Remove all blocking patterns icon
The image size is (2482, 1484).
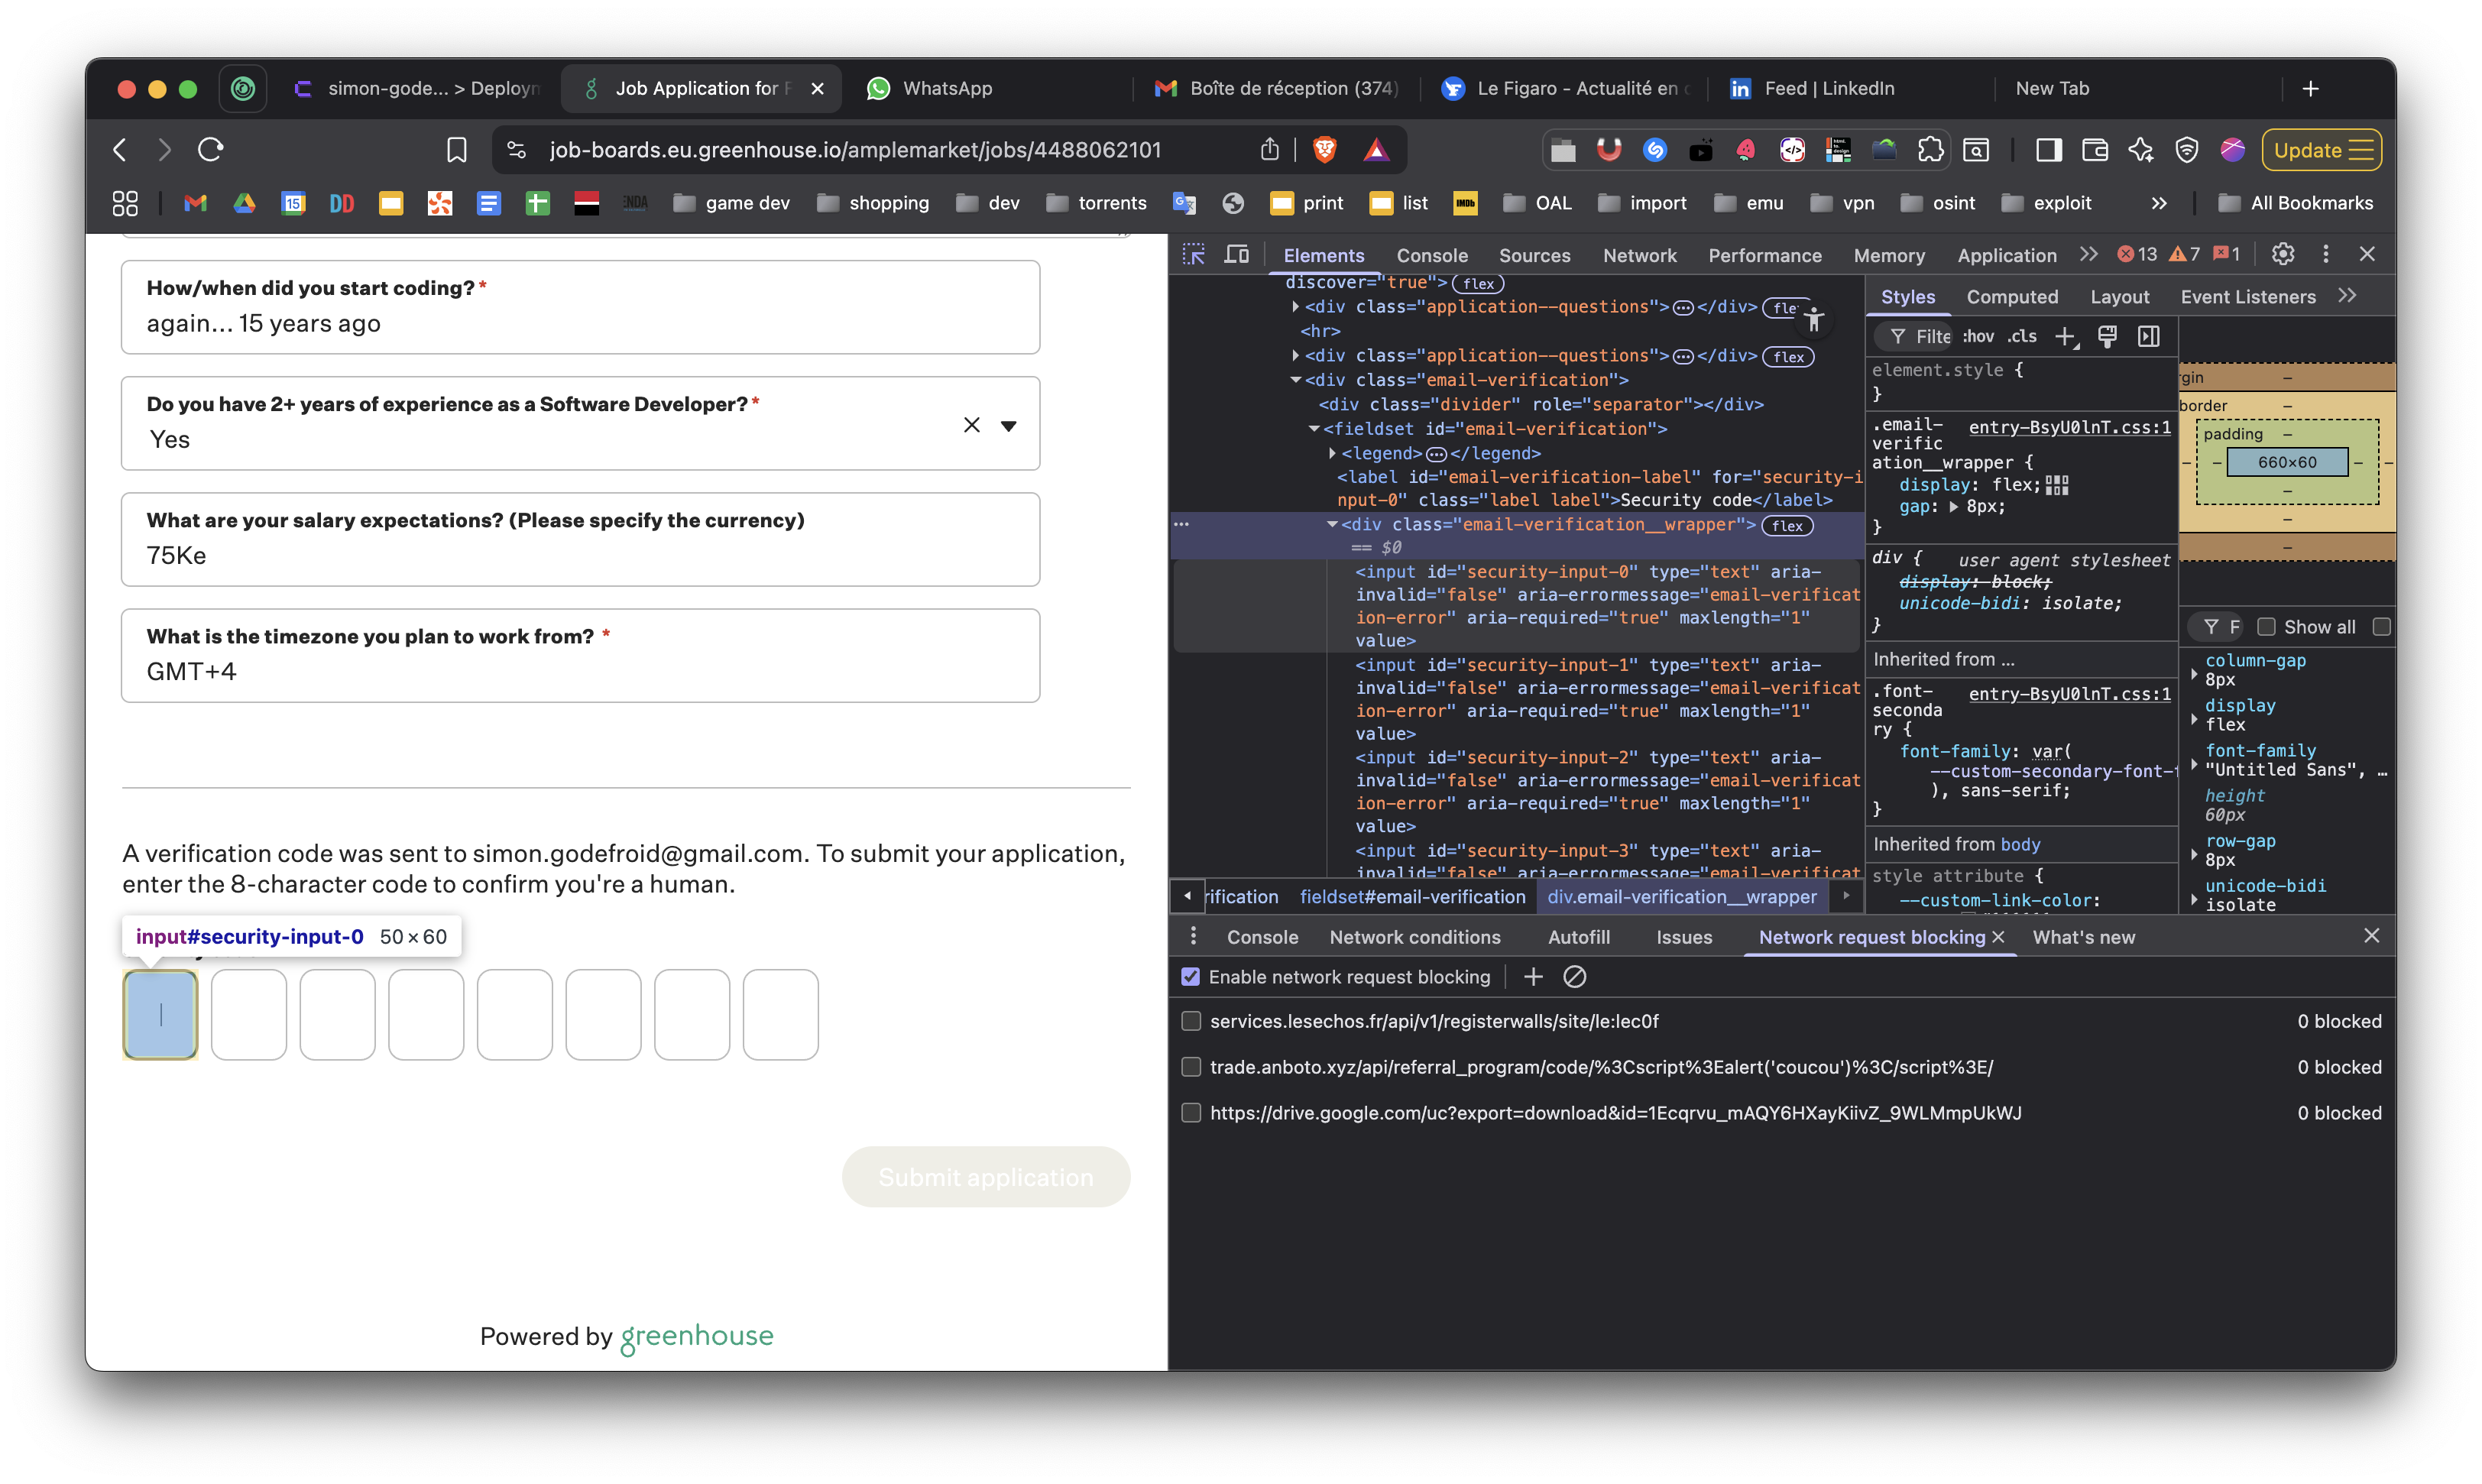(x=1574, y=977)
